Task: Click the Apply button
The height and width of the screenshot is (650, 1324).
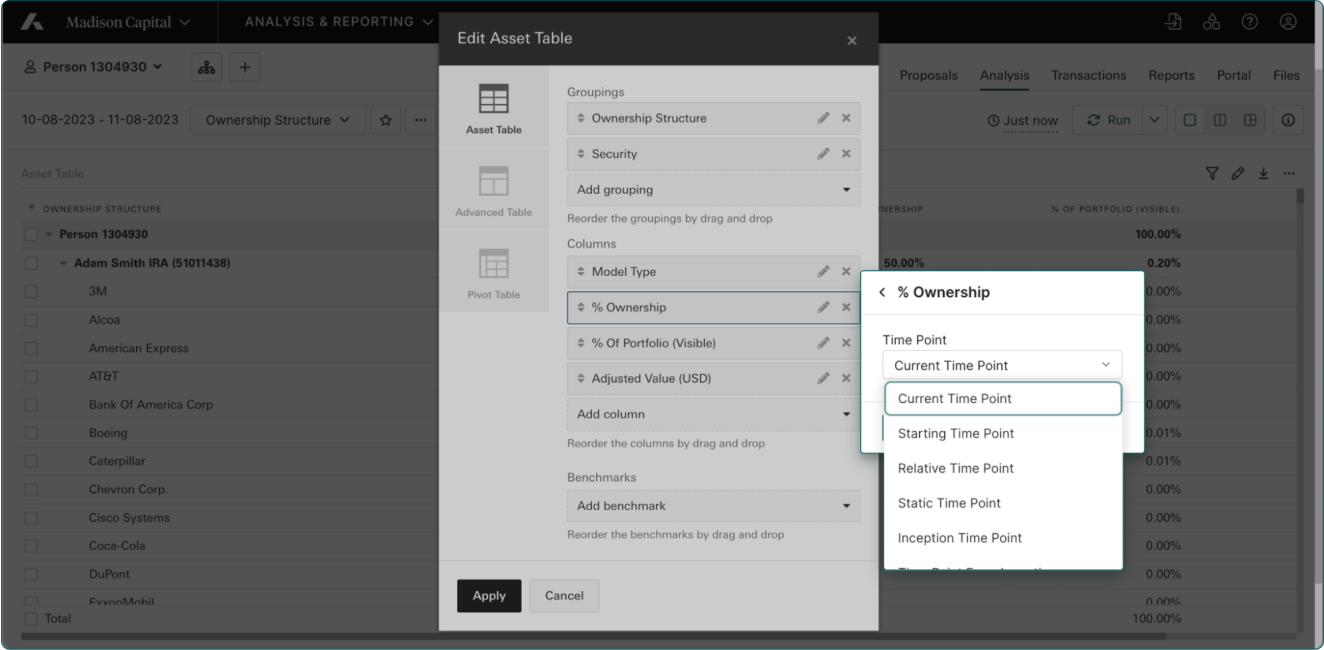Action: [x=489, y=595]
